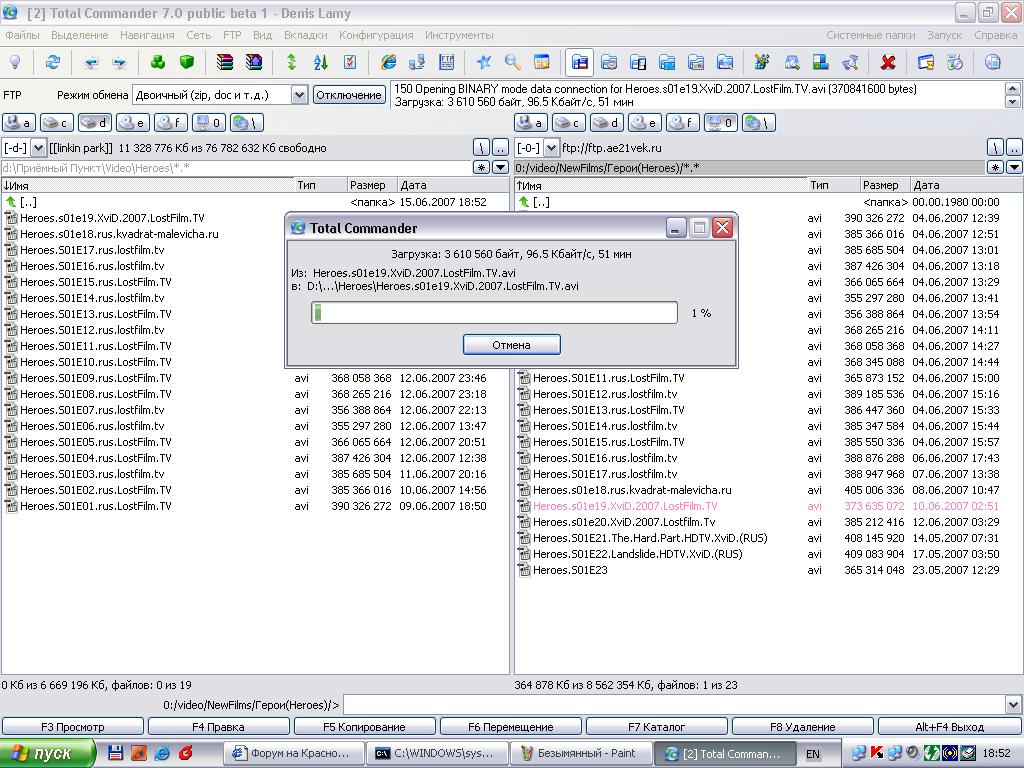
Task: Click the books with blue arrow icon
Action: pos(253,62)
